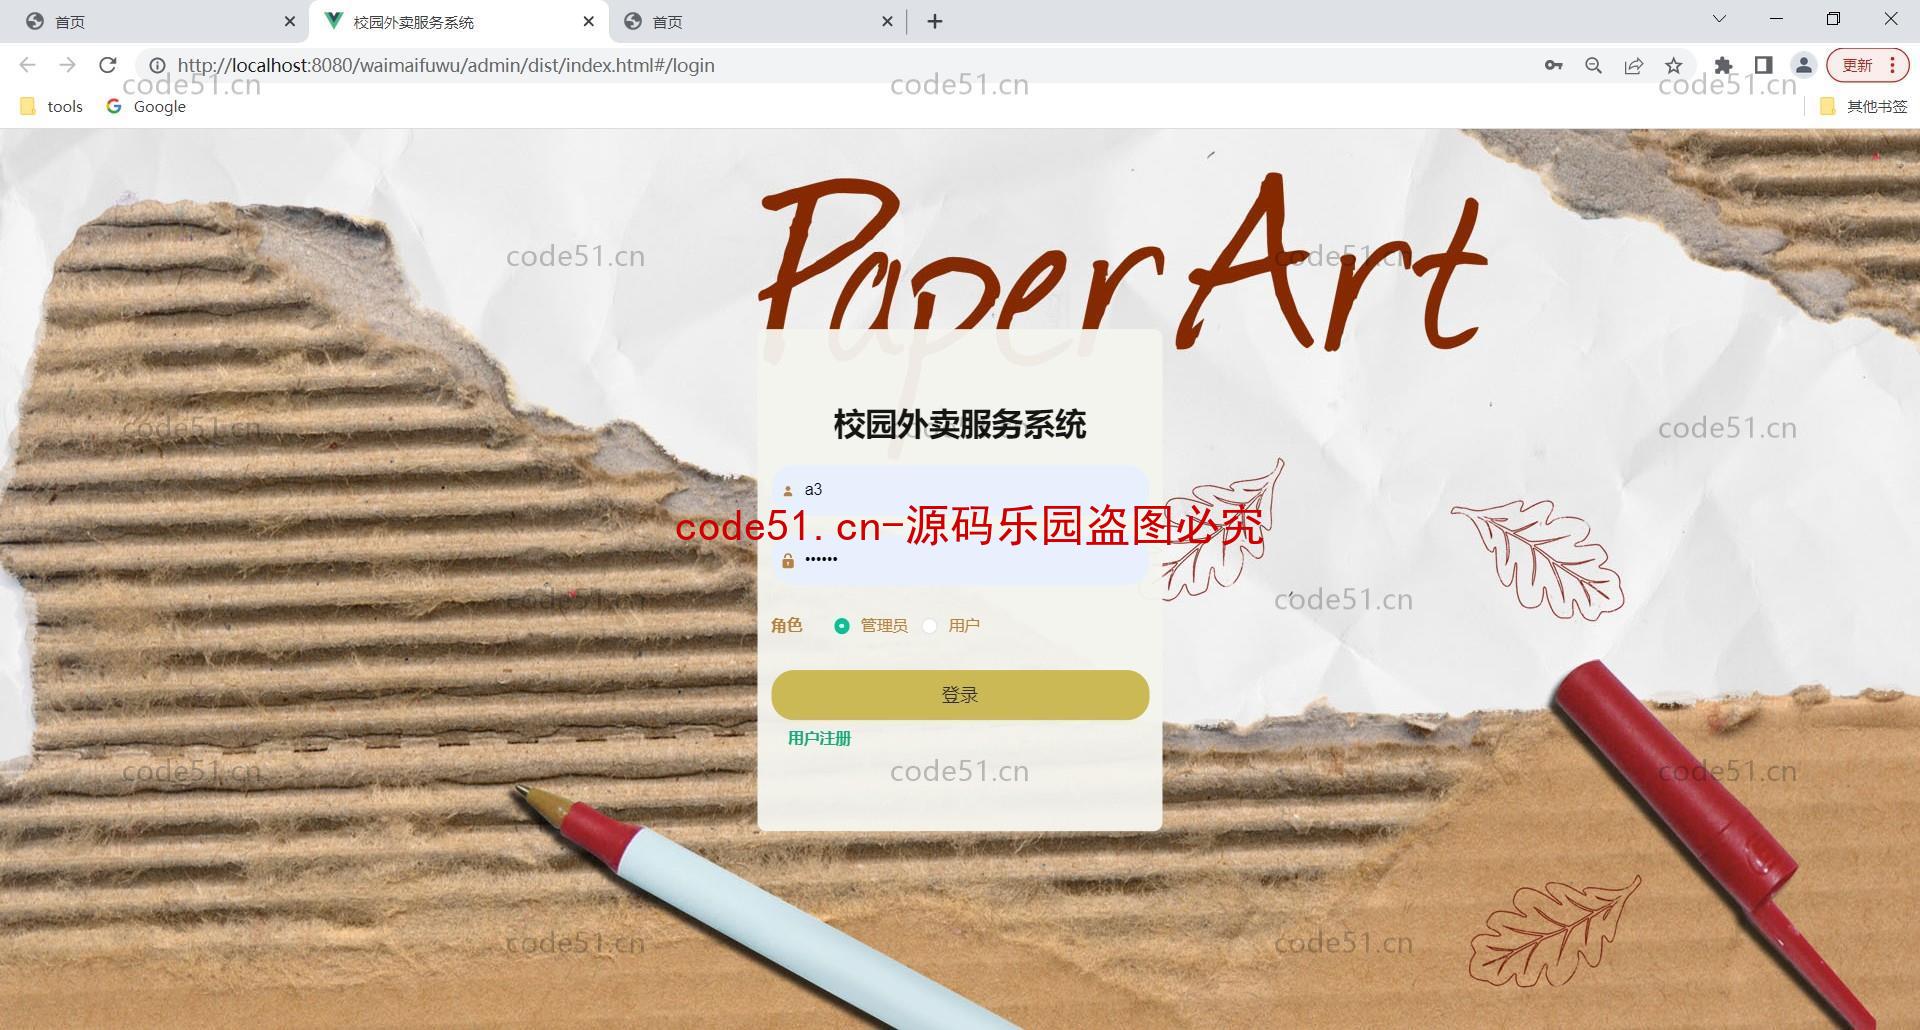Image resolution: width=1920 pixels, height=1030 pixels.
Task: Open the 其他书签 folder
Action: [1864, 106]
